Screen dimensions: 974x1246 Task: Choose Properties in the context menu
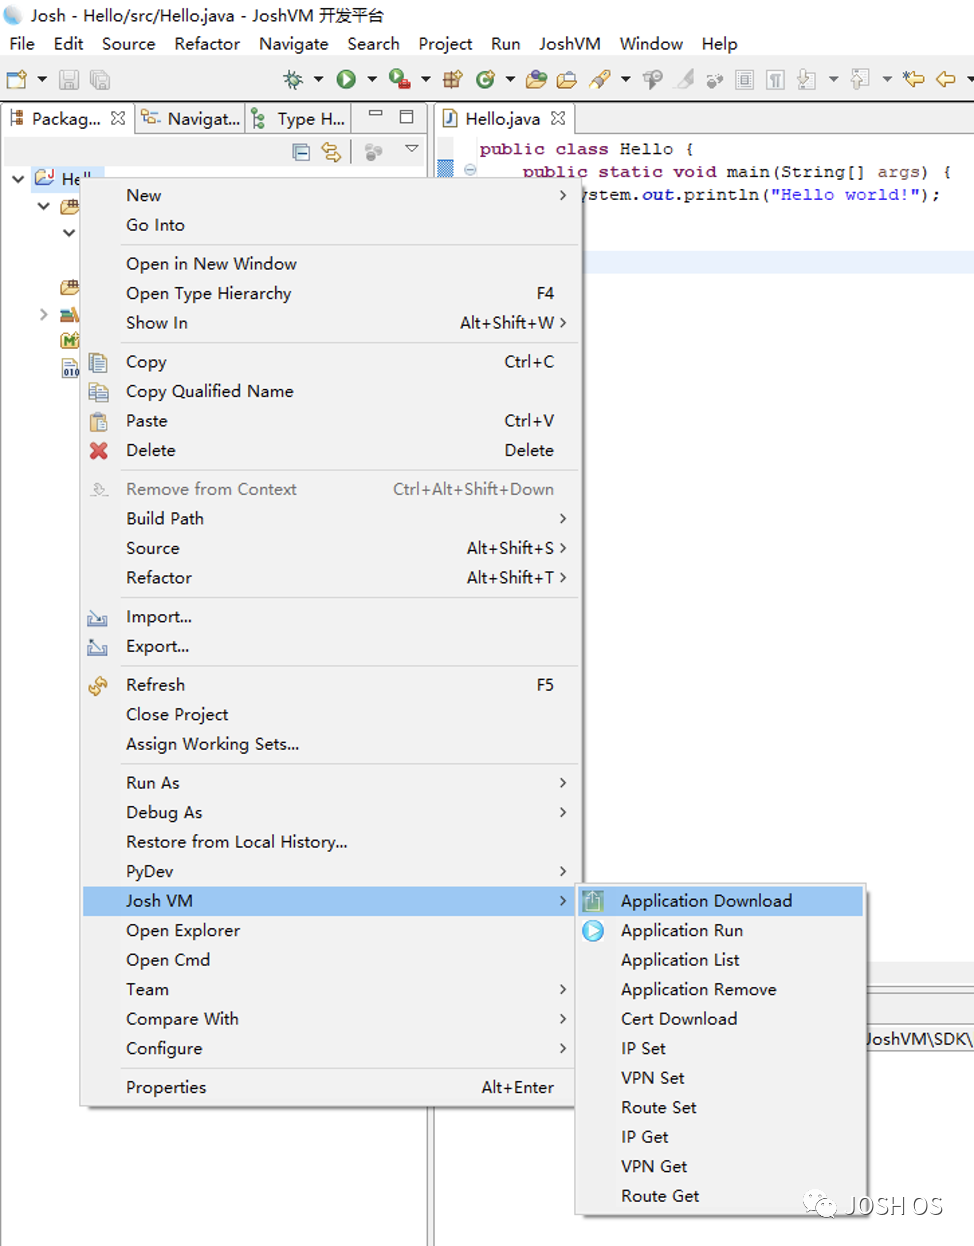pyautogui.click(x=330, y=1088)
